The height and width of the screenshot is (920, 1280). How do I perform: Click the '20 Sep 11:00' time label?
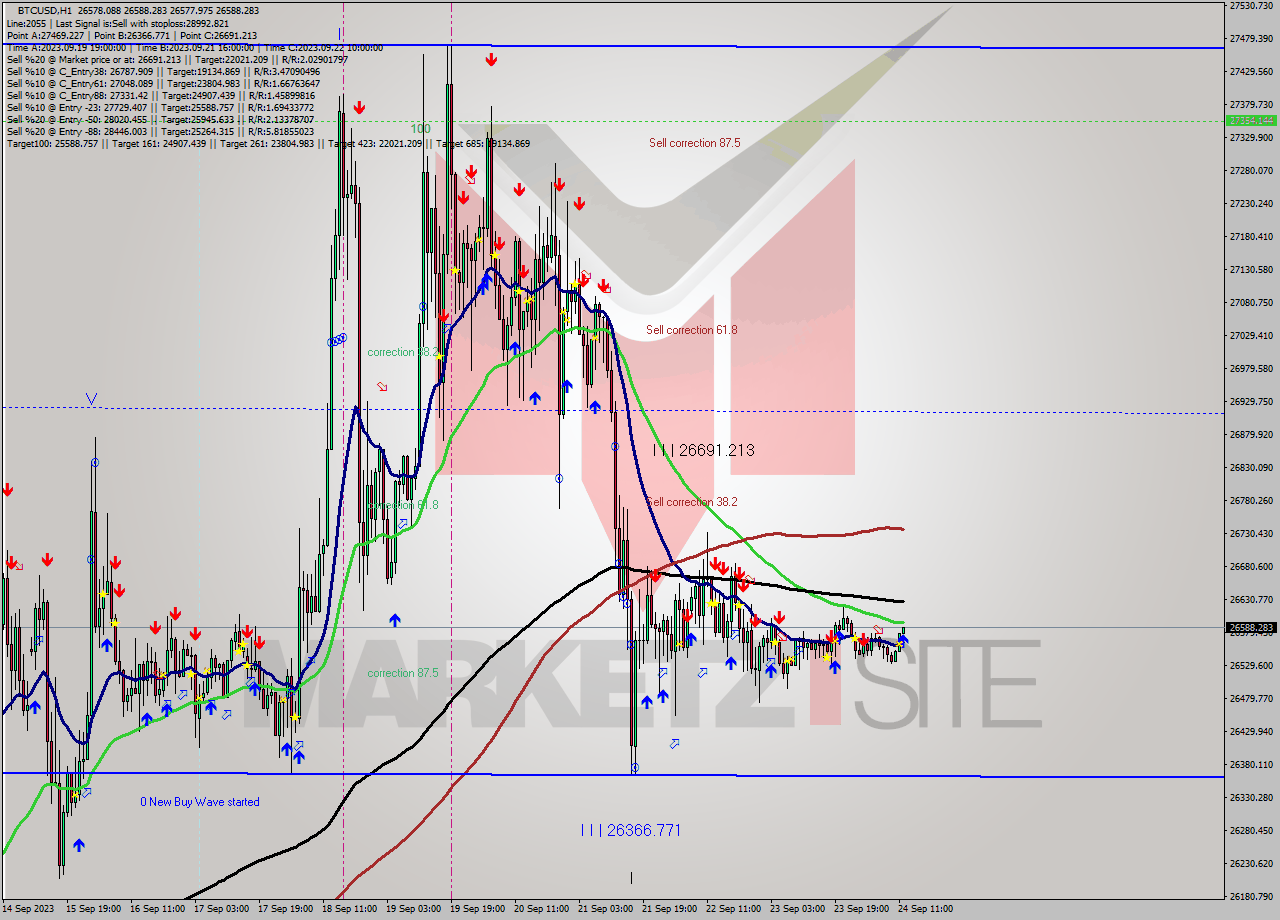click(541, 909)
